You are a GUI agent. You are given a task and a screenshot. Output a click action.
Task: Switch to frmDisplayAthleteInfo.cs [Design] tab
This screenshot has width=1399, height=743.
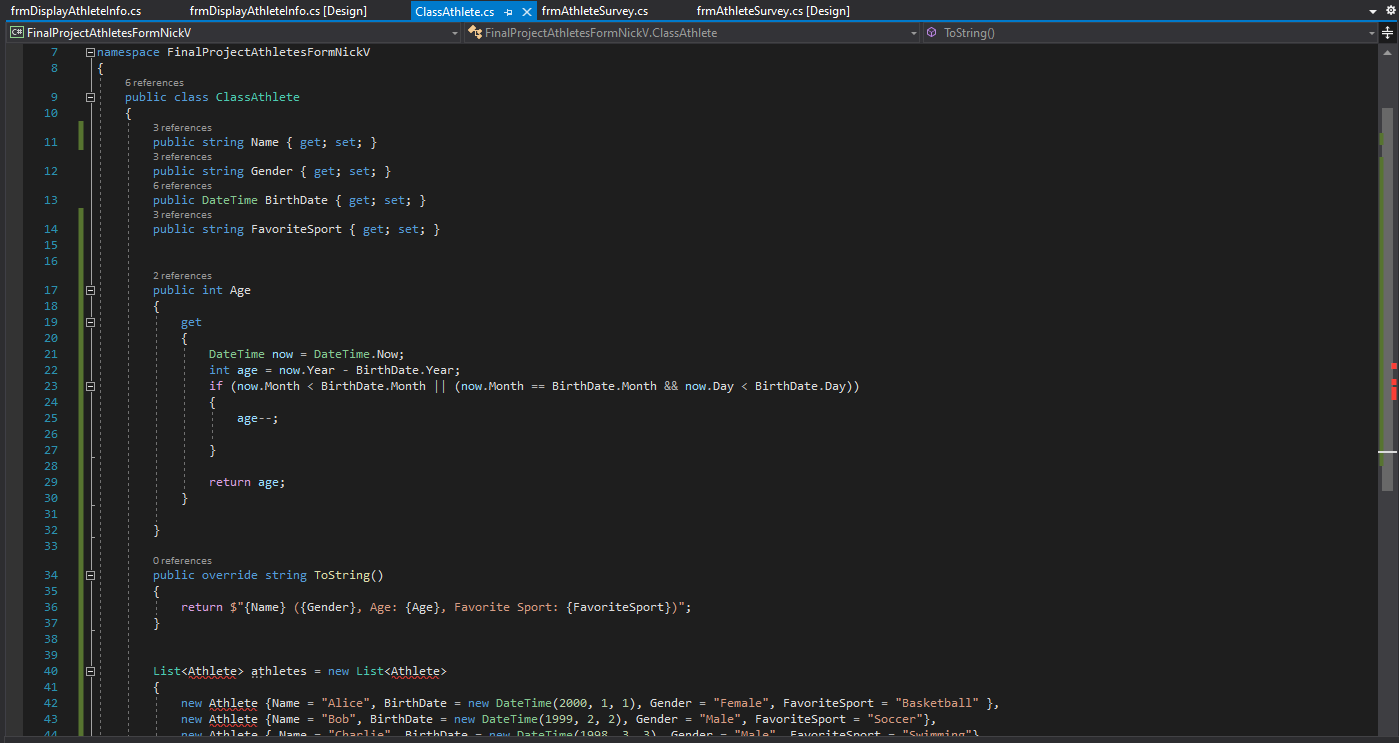tap(278, 11)
